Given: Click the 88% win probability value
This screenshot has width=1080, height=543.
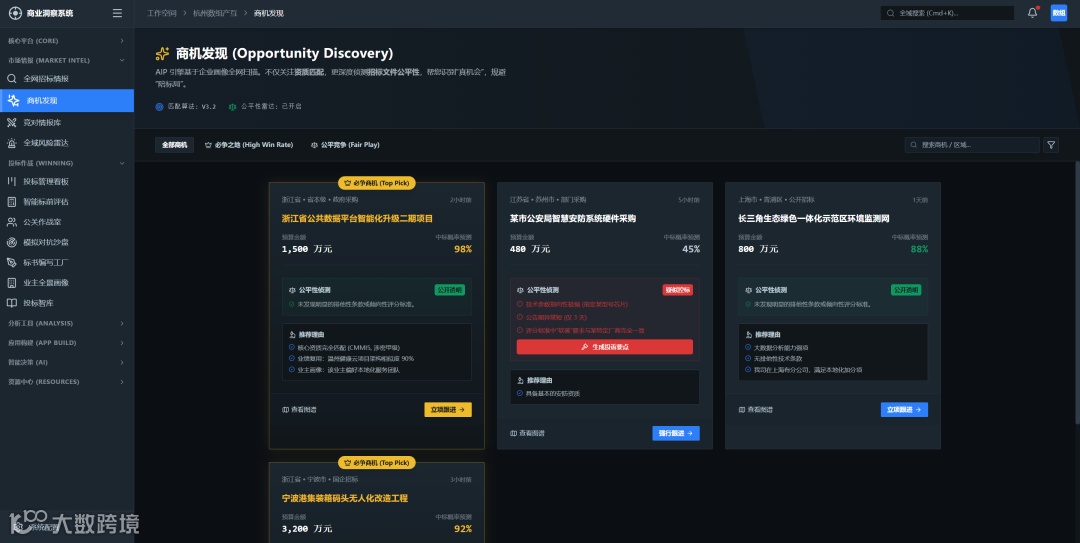Looking at the screenshot, I should tap(920, 249).
